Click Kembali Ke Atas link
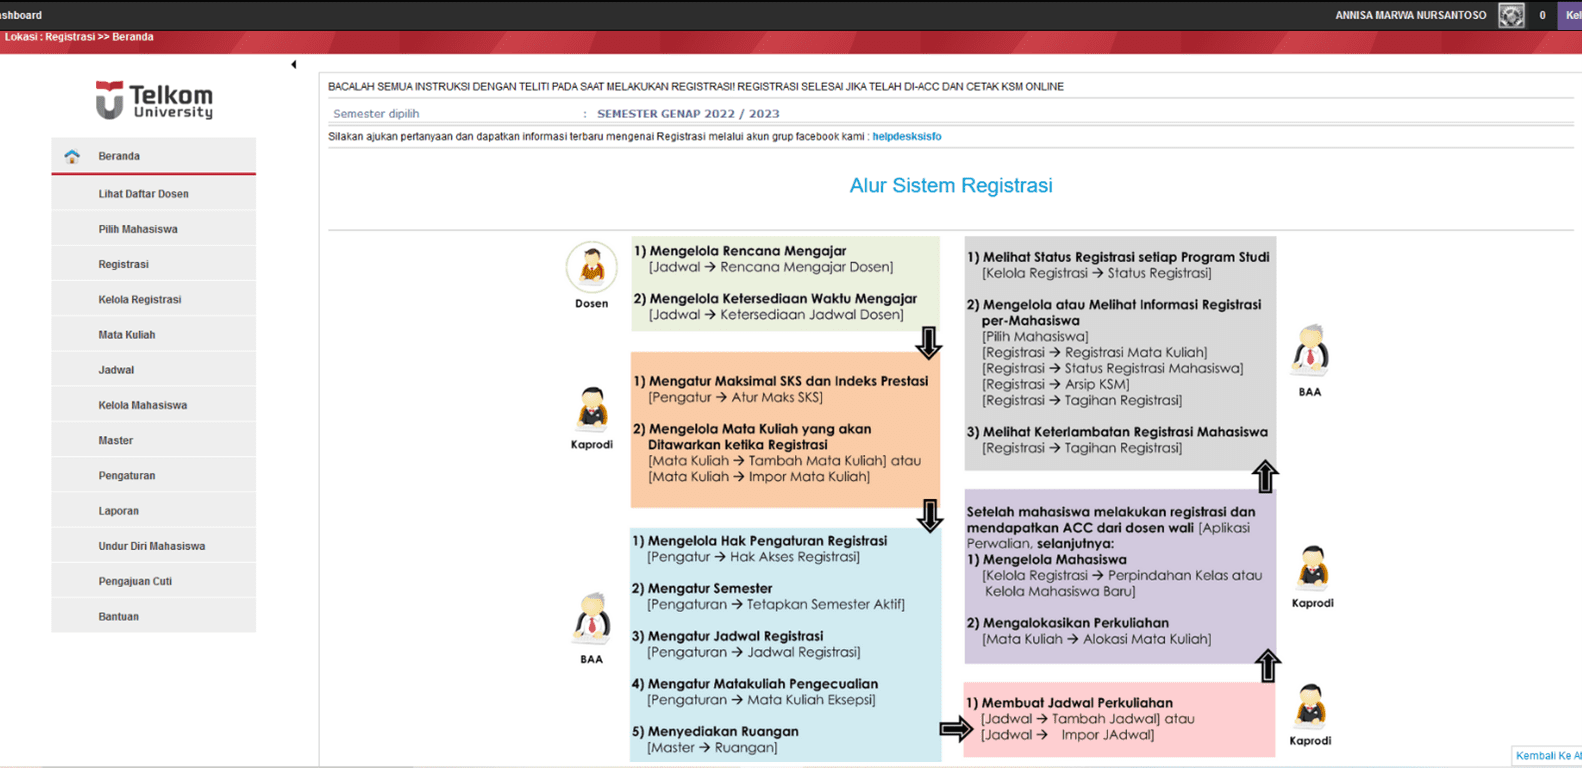 [x=1547, y=756]
